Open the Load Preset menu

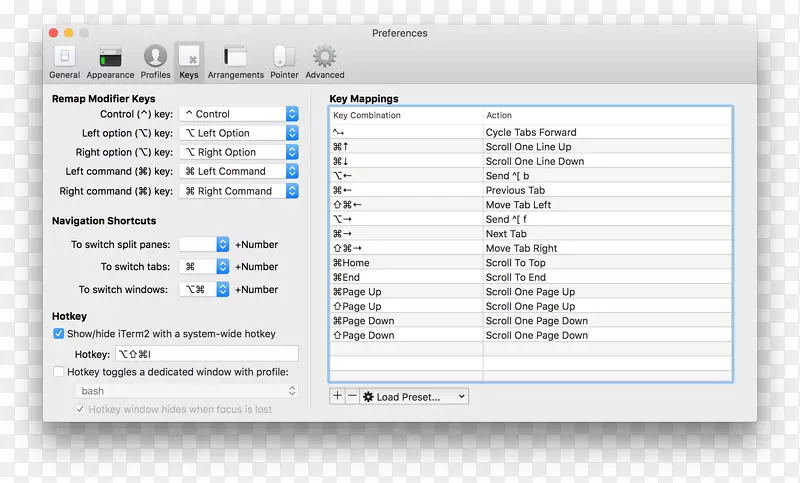point(414,397)
